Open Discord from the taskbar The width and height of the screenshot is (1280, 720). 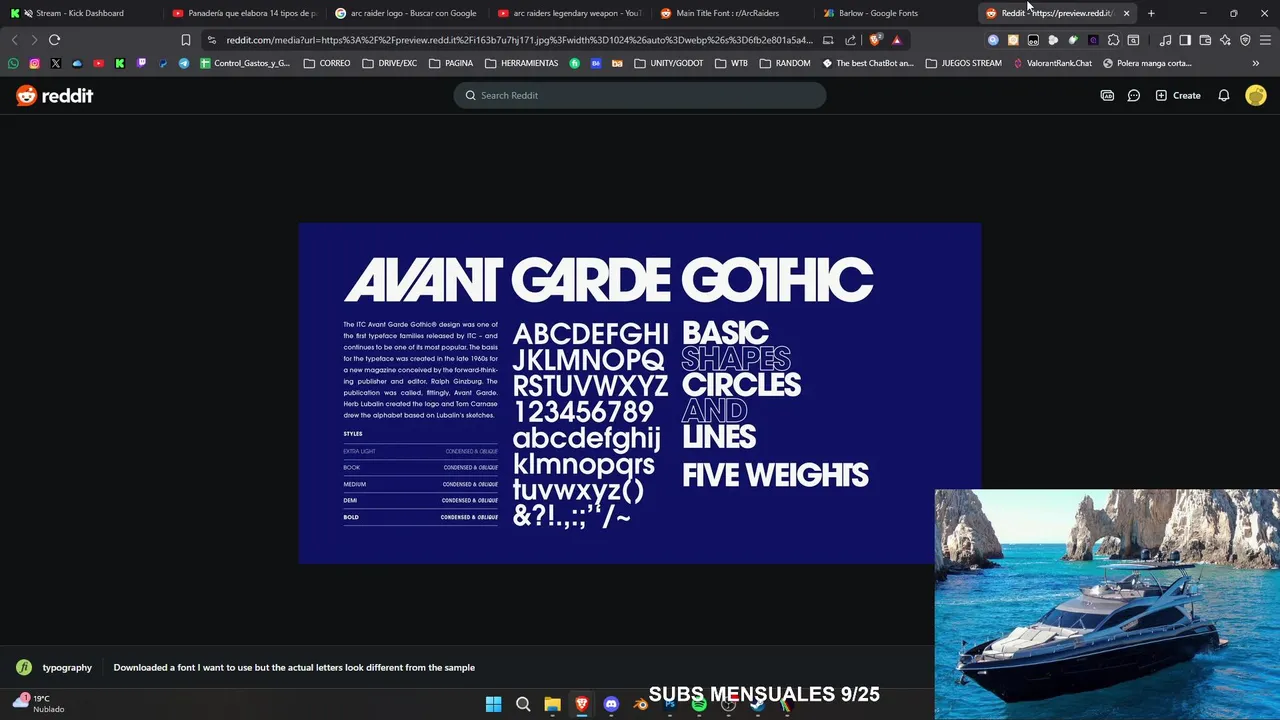coord(611,704)
